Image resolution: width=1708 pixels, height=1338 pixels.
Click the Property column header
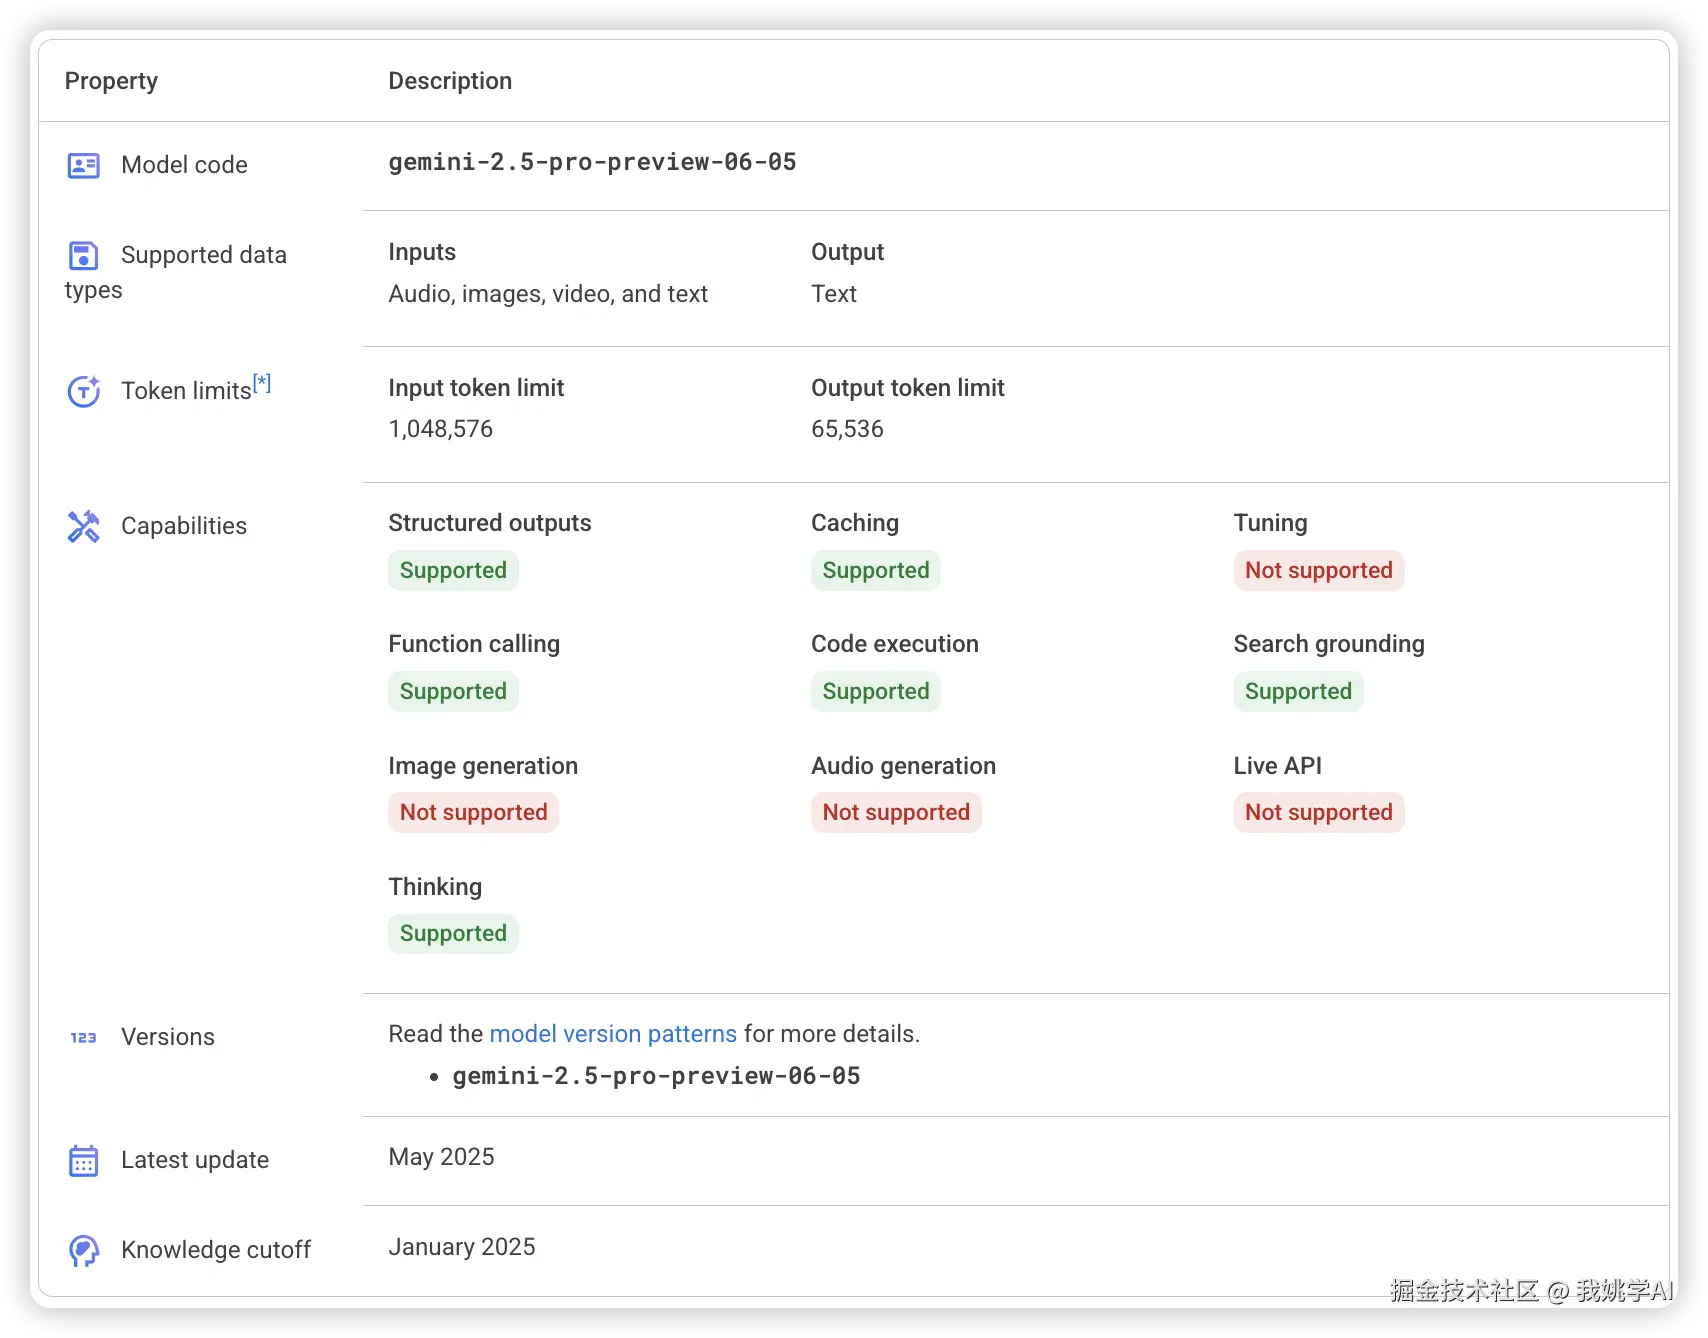(x=111, y=81)
